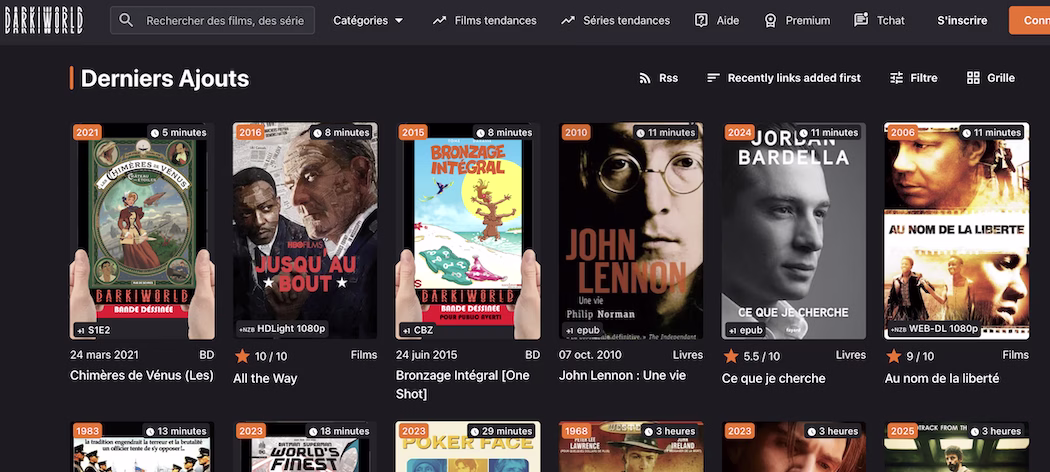This screenshot has height=472, width=1050.
Task: Click the date 07 oct. 2010
Action: click(591, 355)
